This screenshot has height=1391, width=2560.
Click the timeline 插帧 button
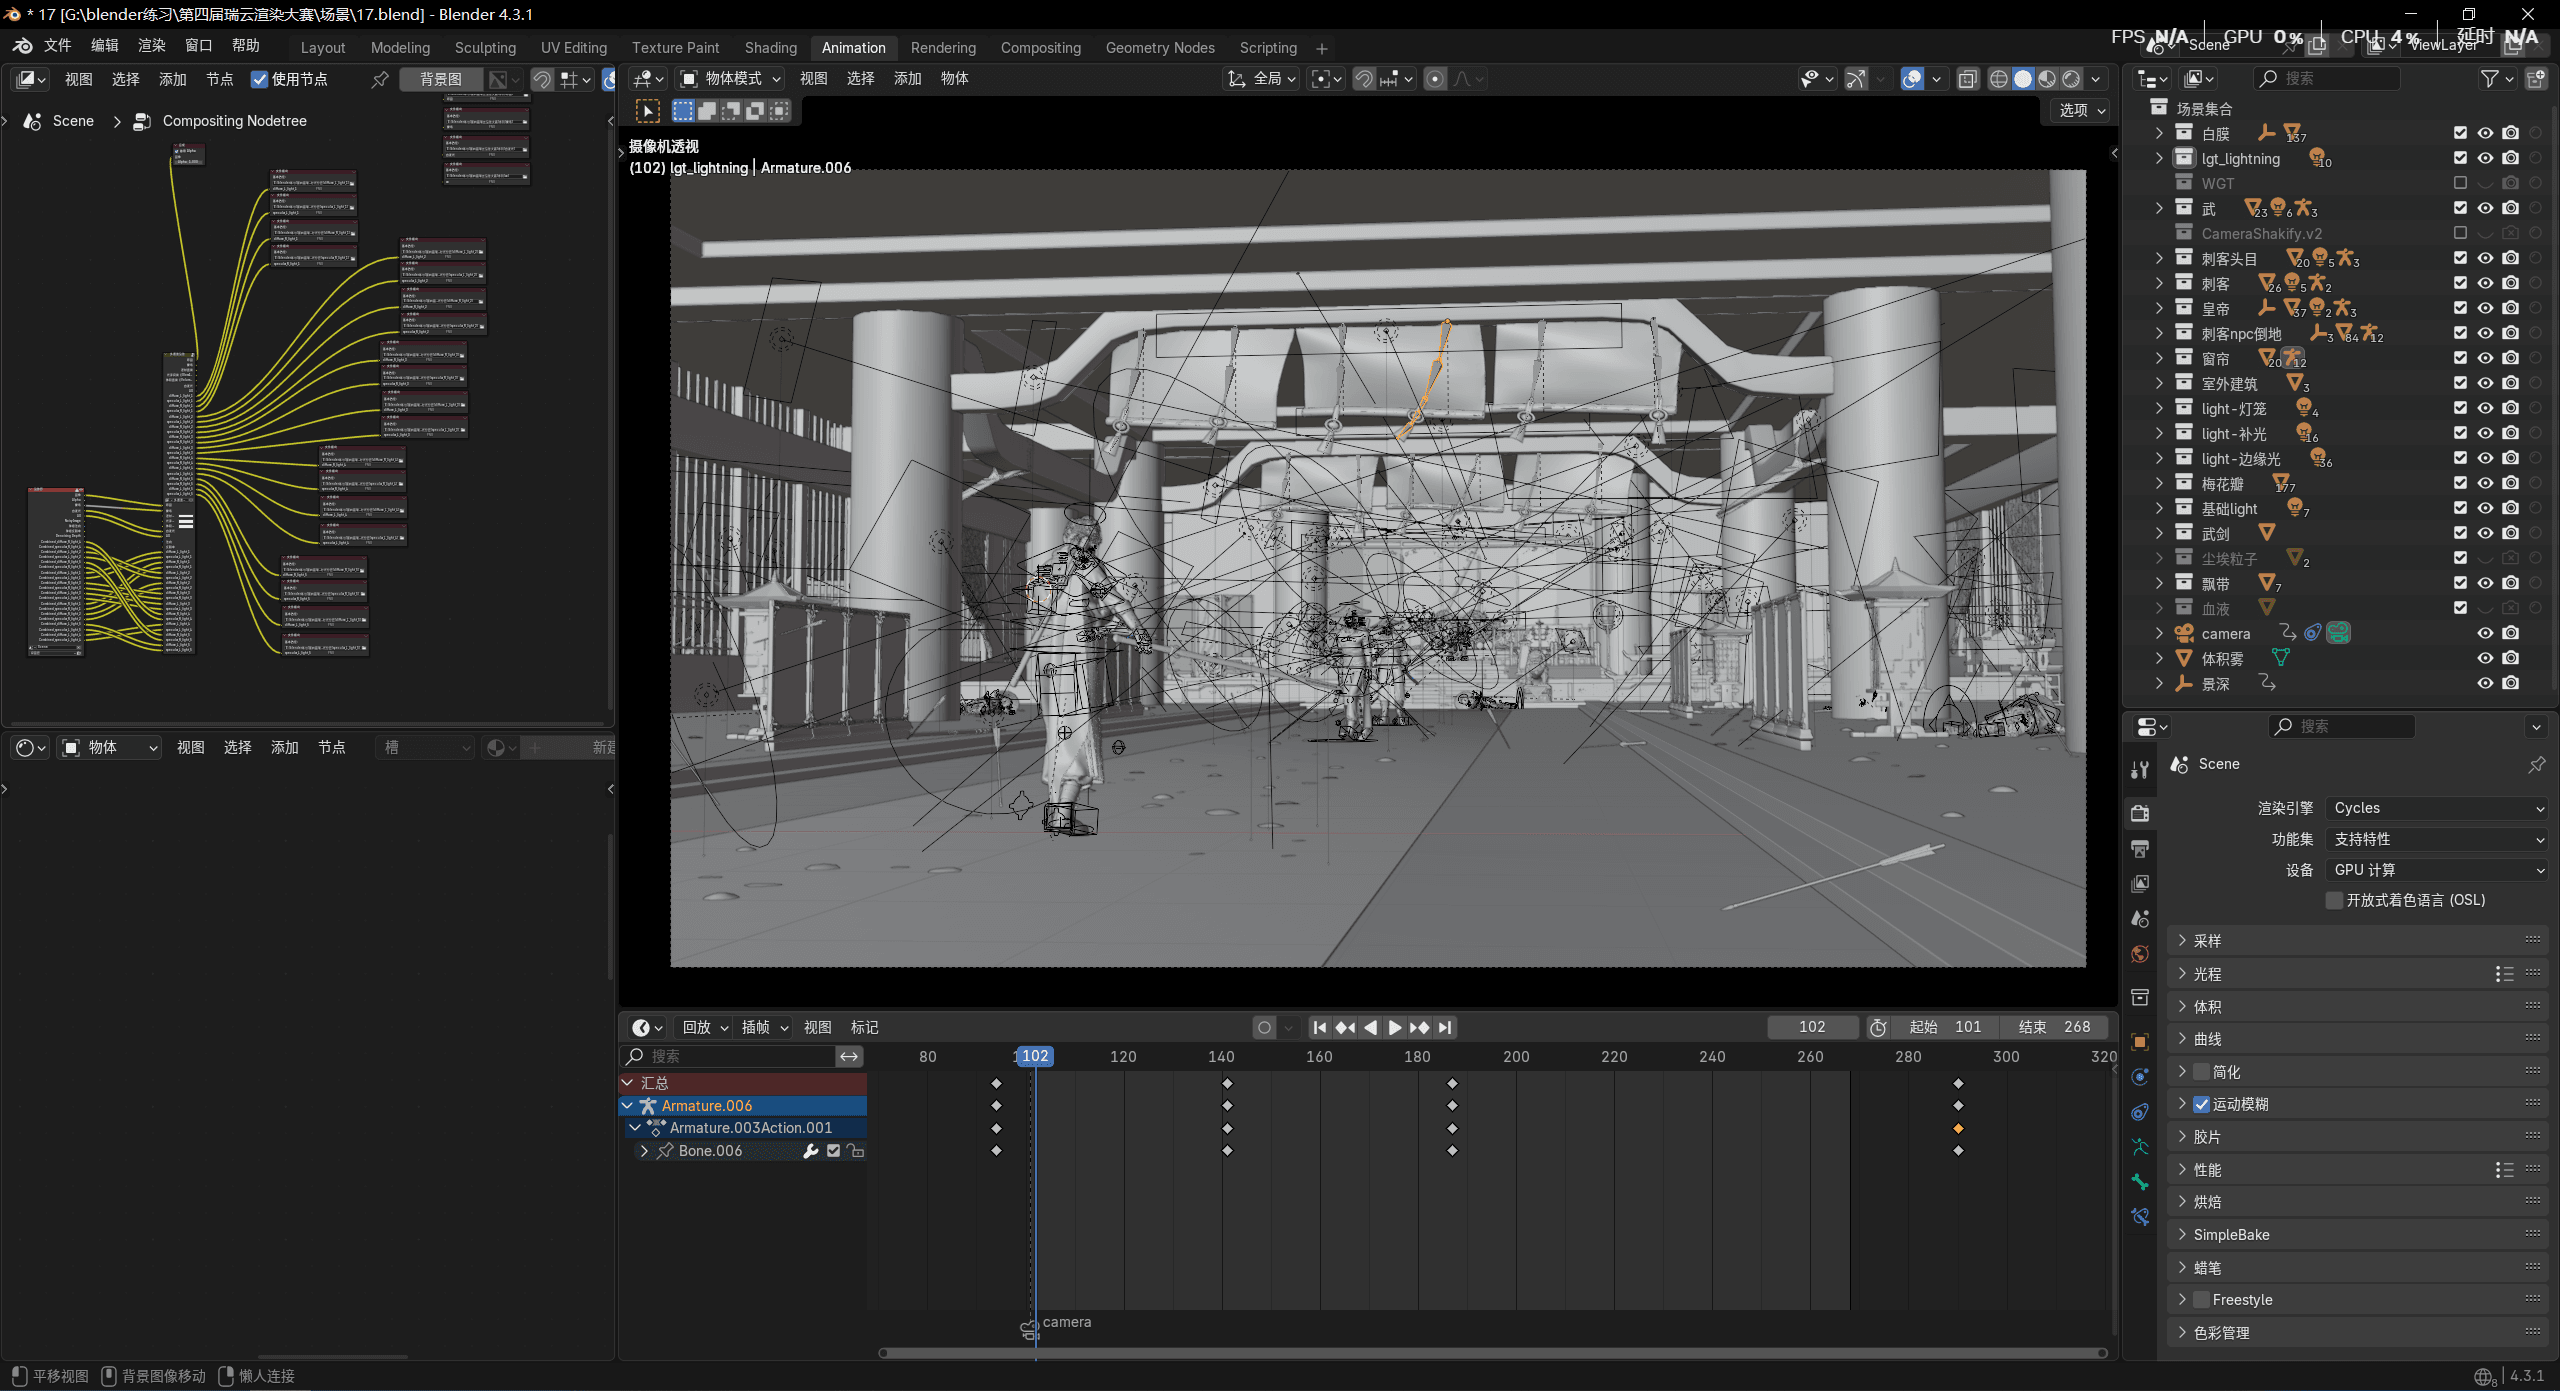tap(764, 1027)
